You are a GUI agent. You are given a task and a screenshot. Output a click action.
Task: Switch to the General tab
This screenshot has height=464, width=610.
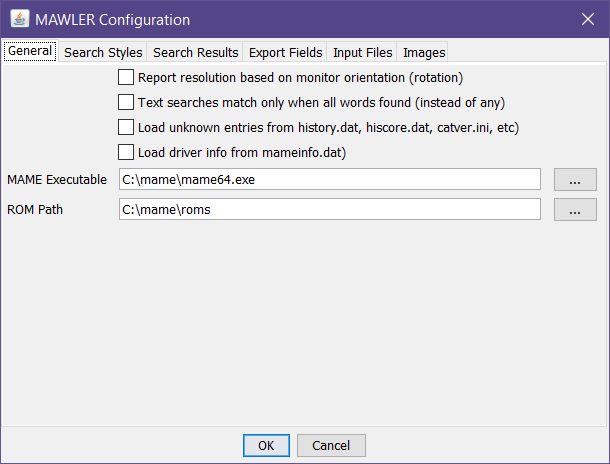(30, 52)
